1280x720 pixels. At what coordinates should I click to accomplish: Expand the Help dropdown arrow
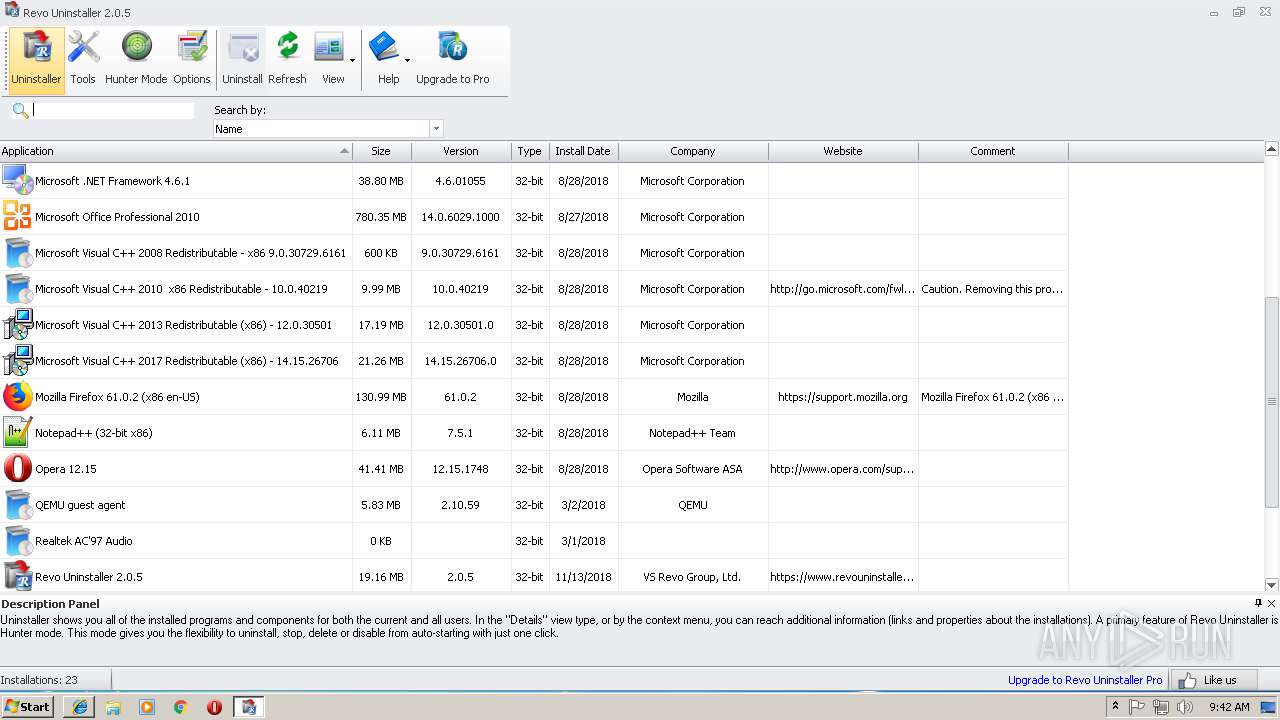click(407, 60)
